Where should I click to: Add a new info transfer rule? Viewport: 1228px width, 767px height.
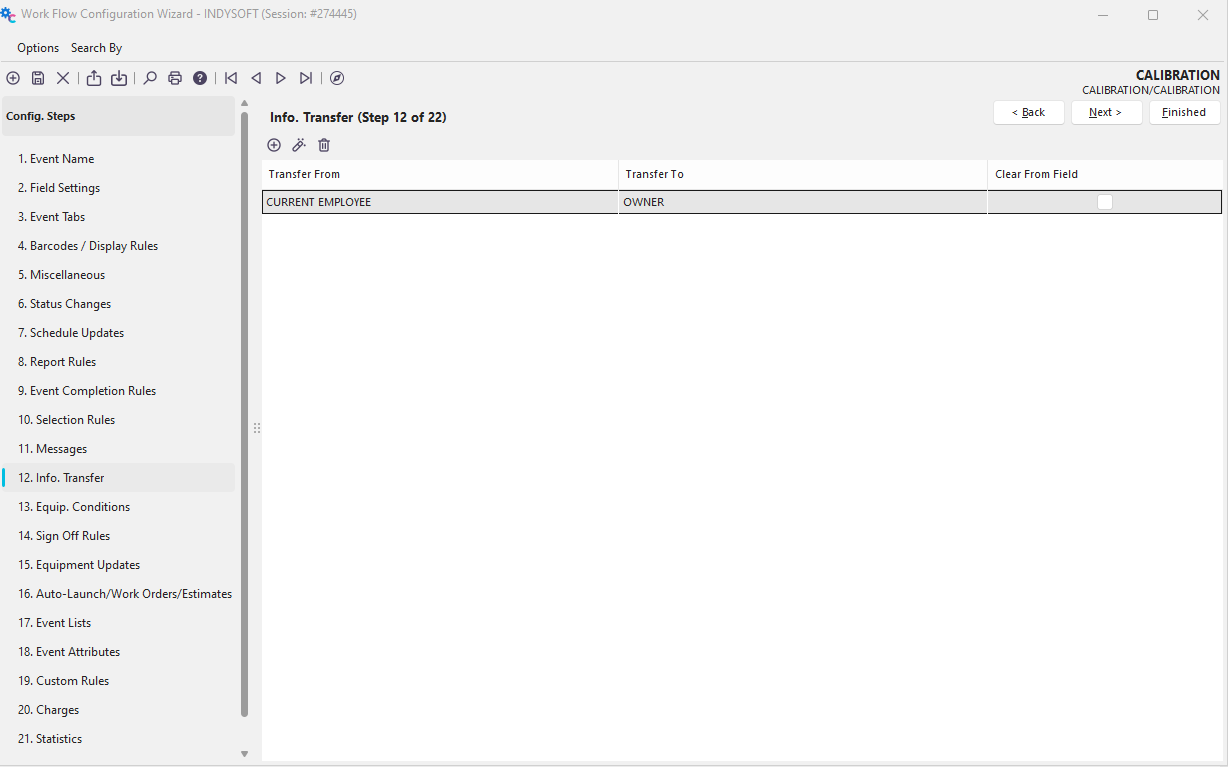[274, 145]
